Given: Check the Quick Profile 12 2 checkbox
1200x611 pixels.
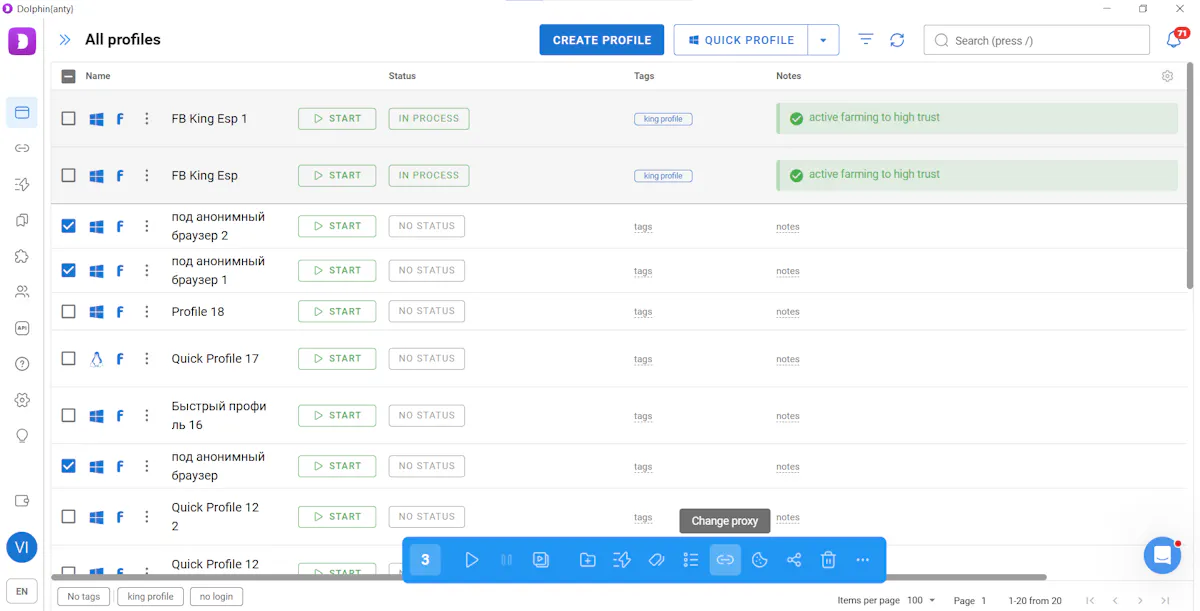Looking at the screenshot, I should tap(68, 517).
